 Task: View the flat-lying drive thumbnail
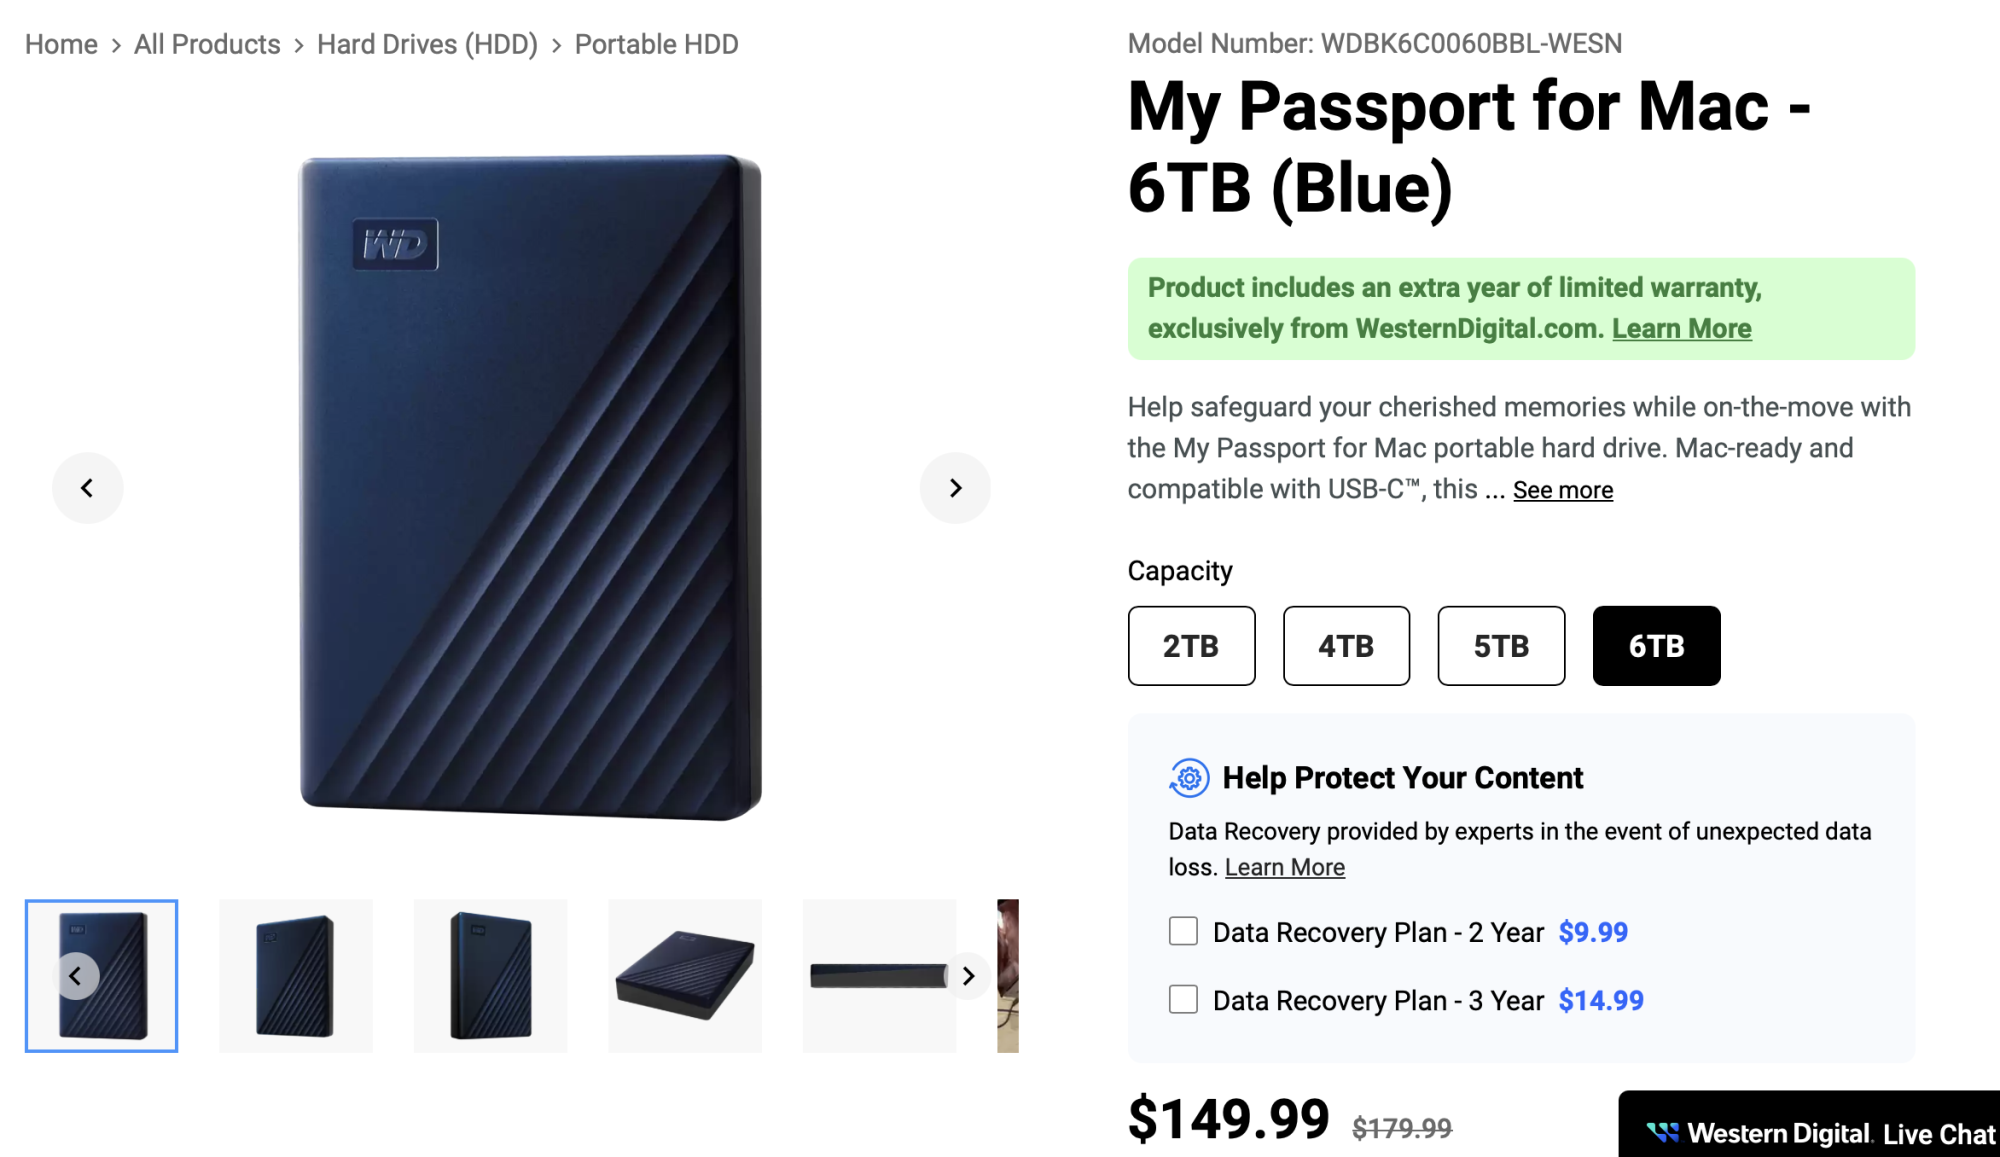point(685,976)
